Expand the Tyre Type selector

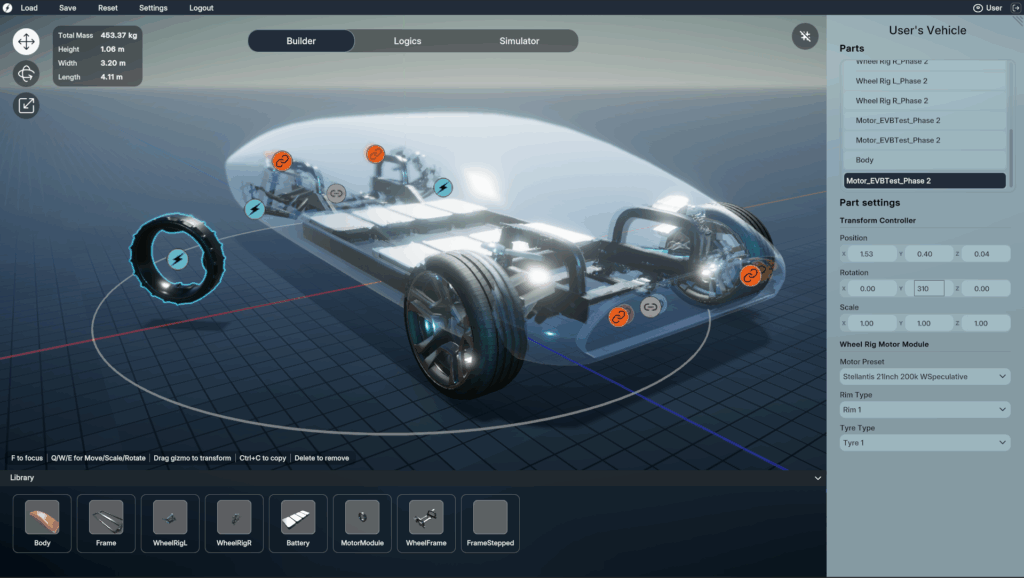pos(923,443)
